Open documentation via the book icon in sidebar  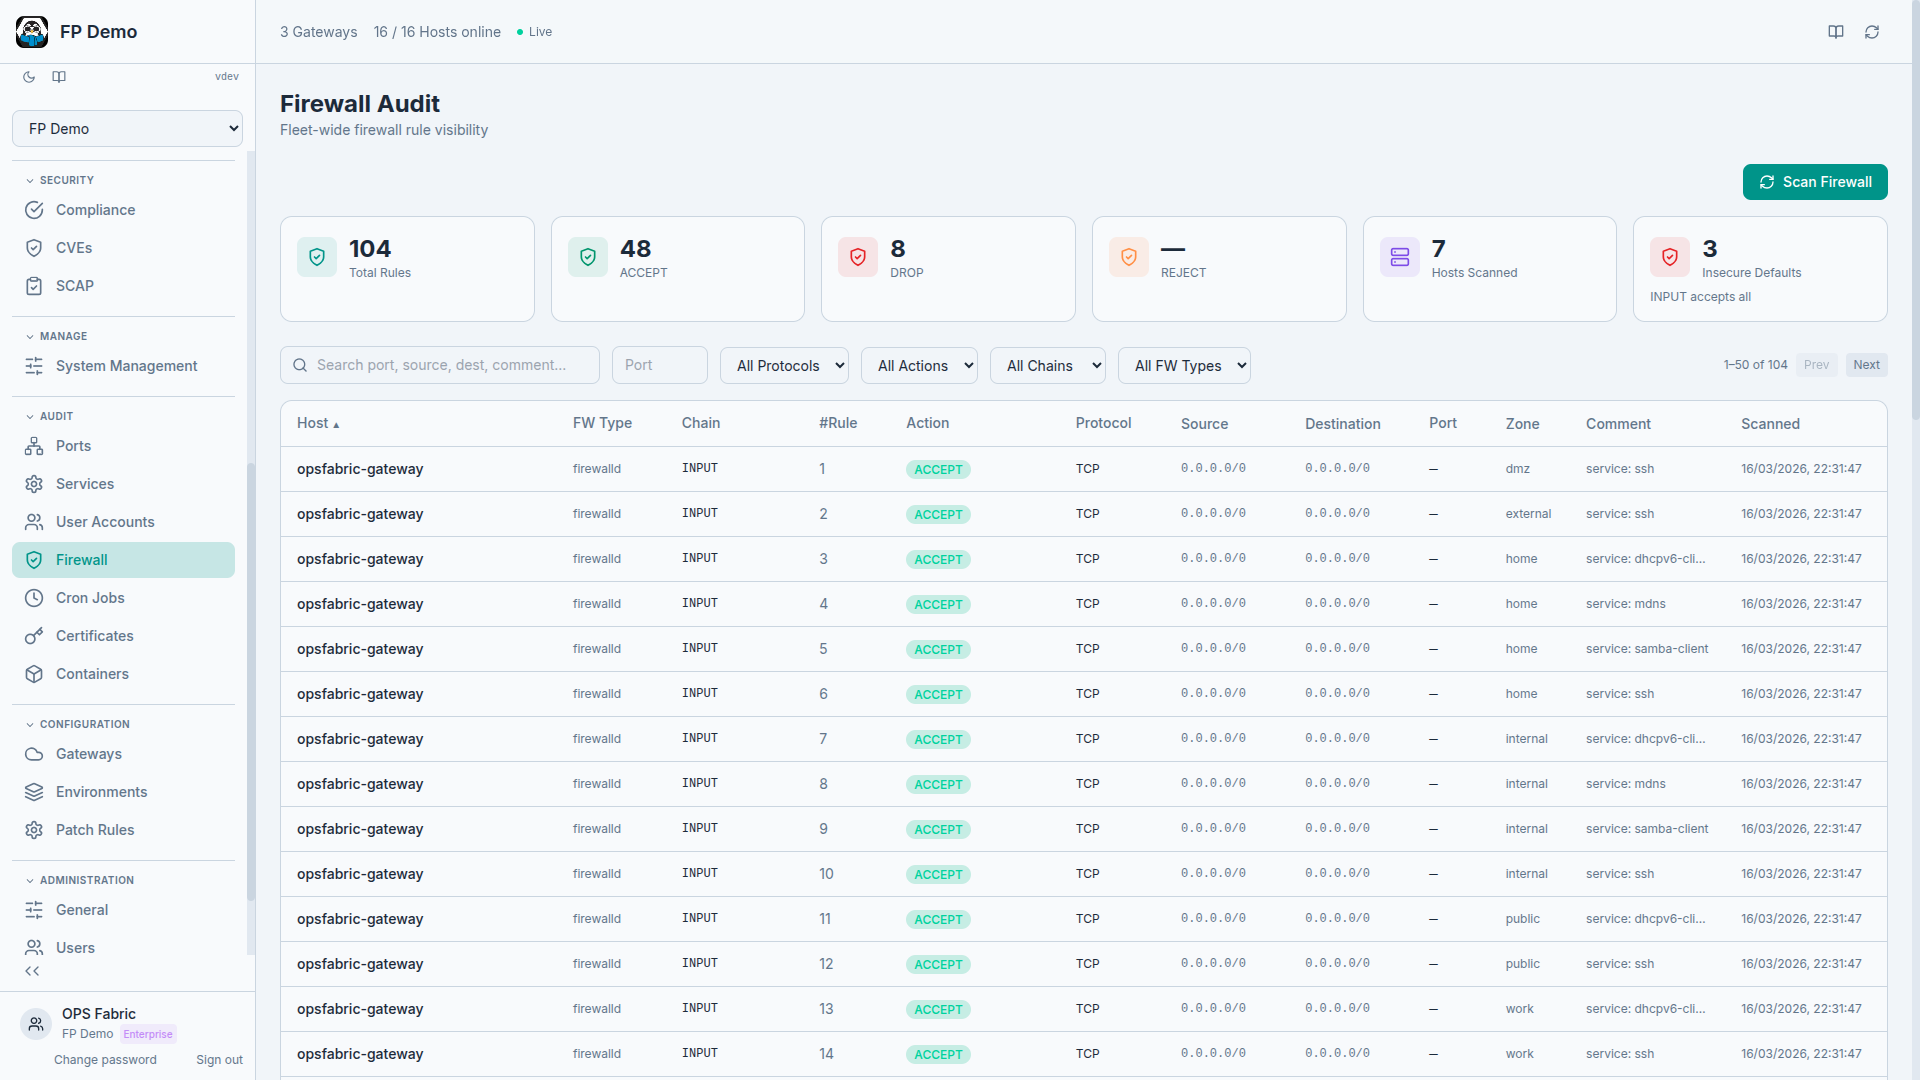tap(58, 77)
